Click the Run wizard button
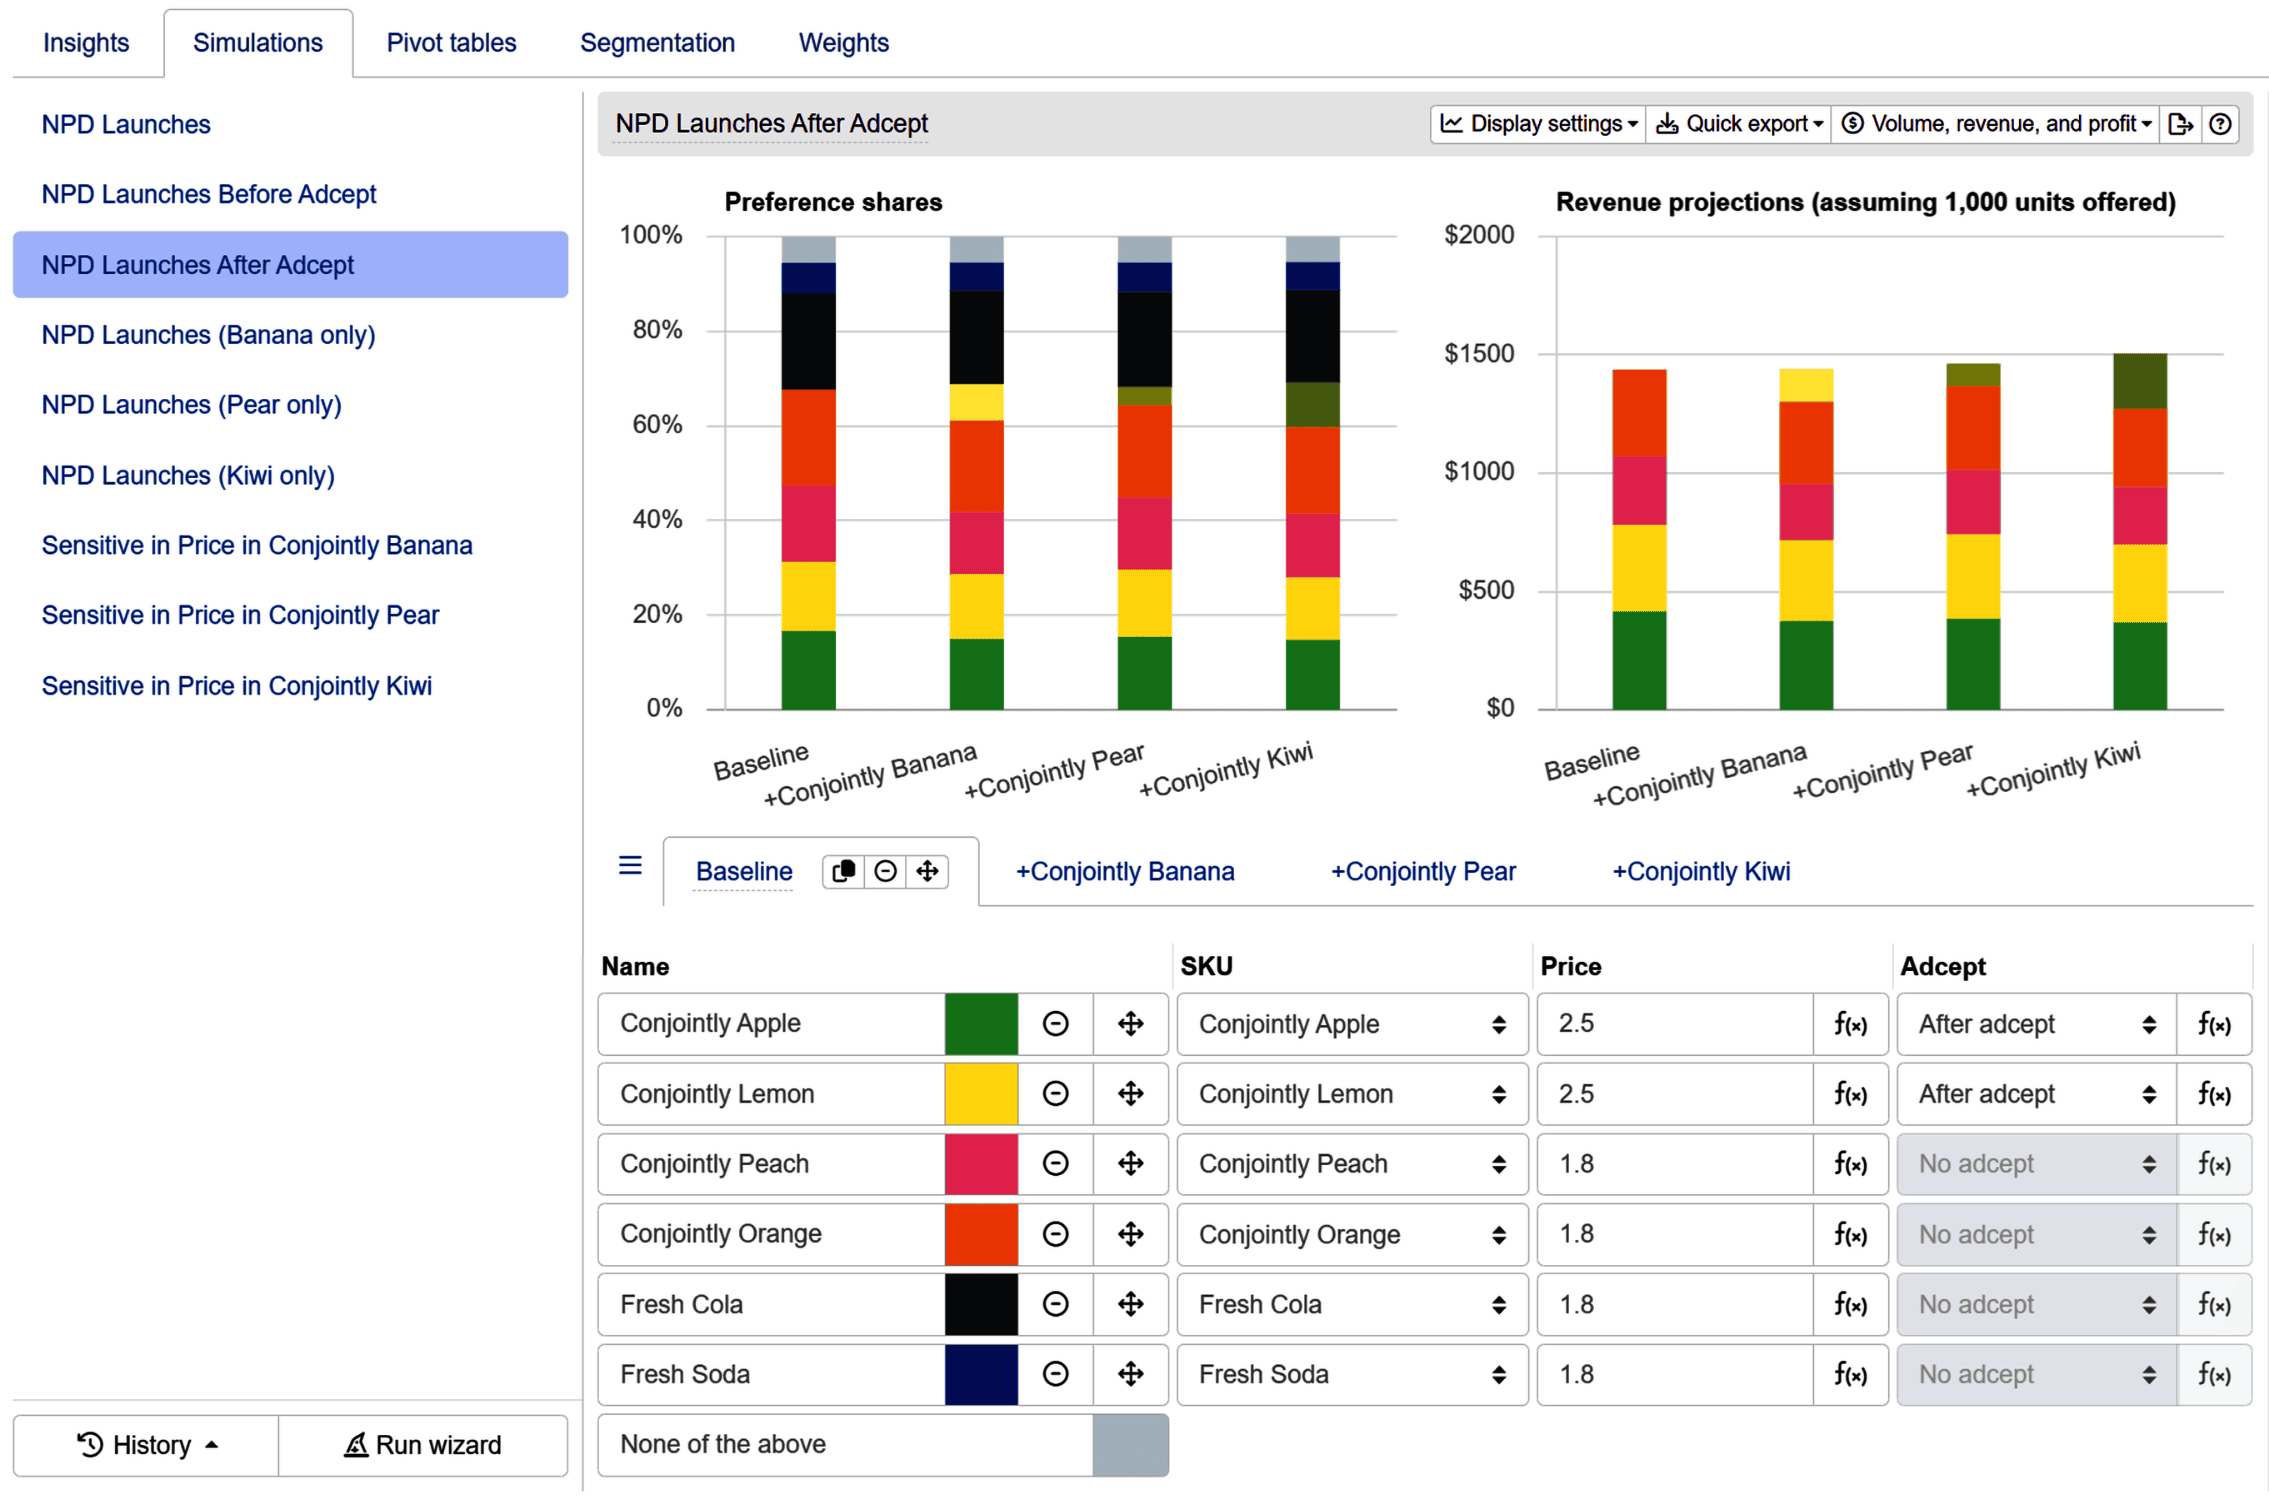The image size is (2269, 1497). click(x=423, y=1445)
